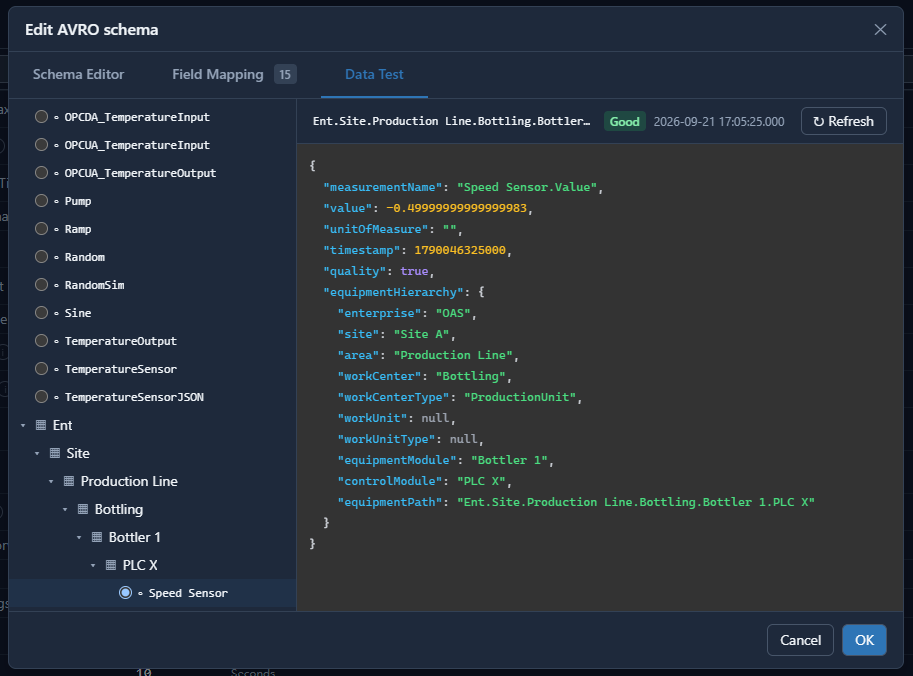This screenshot has width=913, height=676.
Task: Collapse the Ent tree node arrow
Action: (x=23, y=426)
